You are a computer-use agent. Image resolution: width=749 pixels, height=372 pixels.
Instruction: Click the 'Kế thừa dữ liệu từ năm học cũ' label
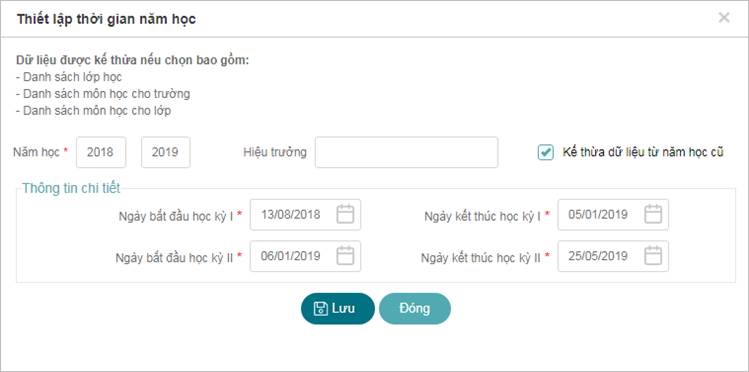[x=643, y=152]
